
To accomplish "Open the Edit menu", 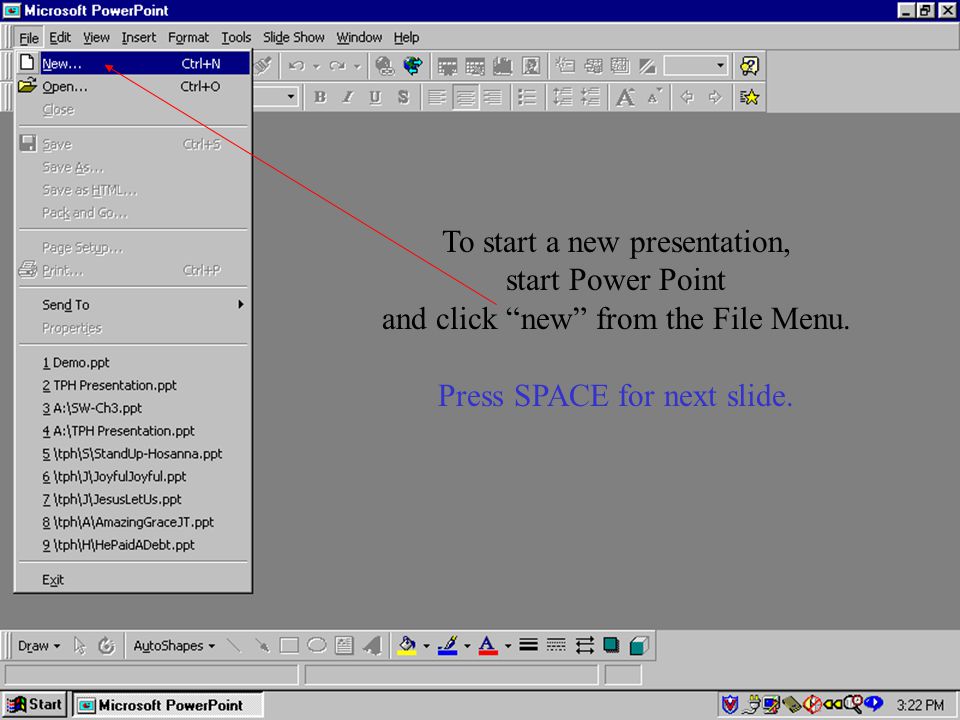I will pyautogui.click(x=59, y=37).
